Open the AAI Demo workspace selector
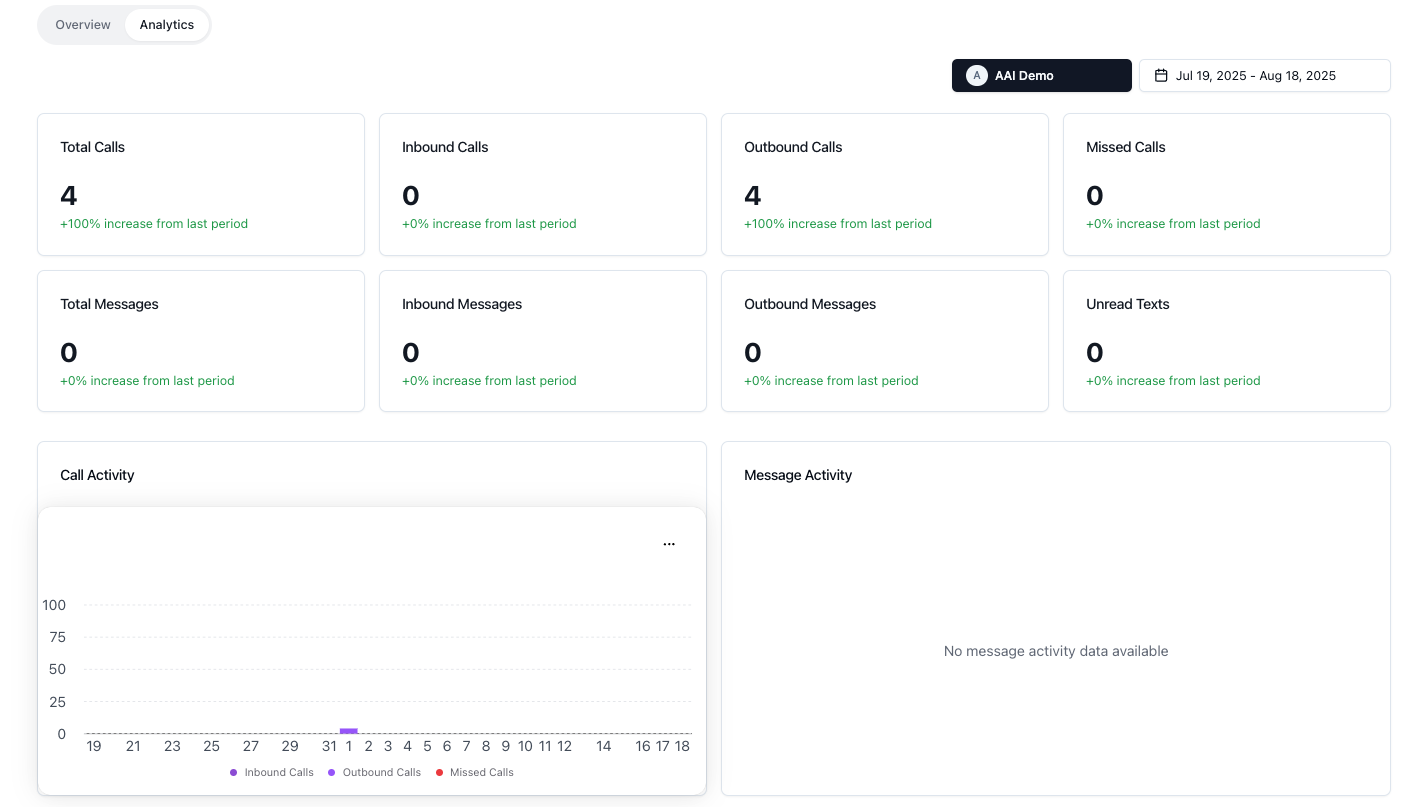 click(1041, 75)
